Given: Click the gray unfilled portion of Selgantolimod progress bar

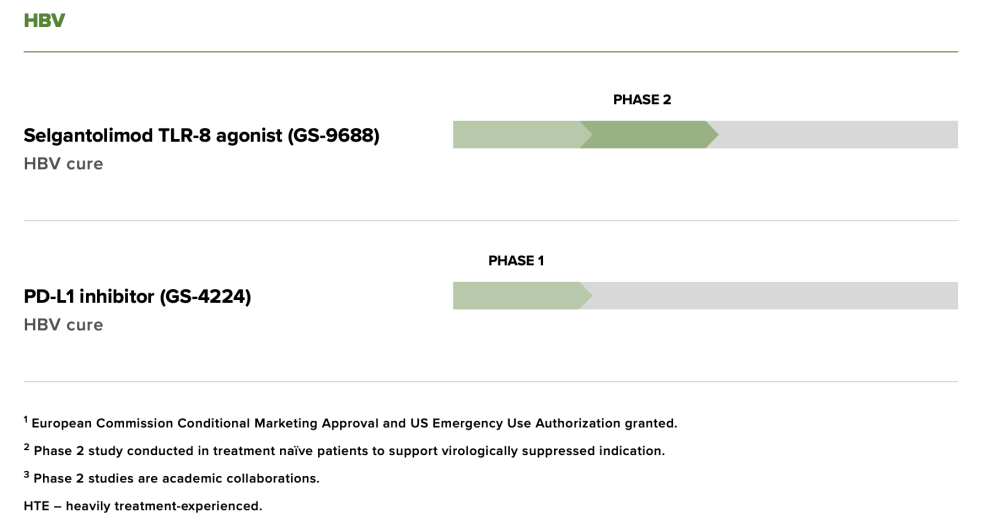Looking at the screenshot, I should click(x=835, y=135).
